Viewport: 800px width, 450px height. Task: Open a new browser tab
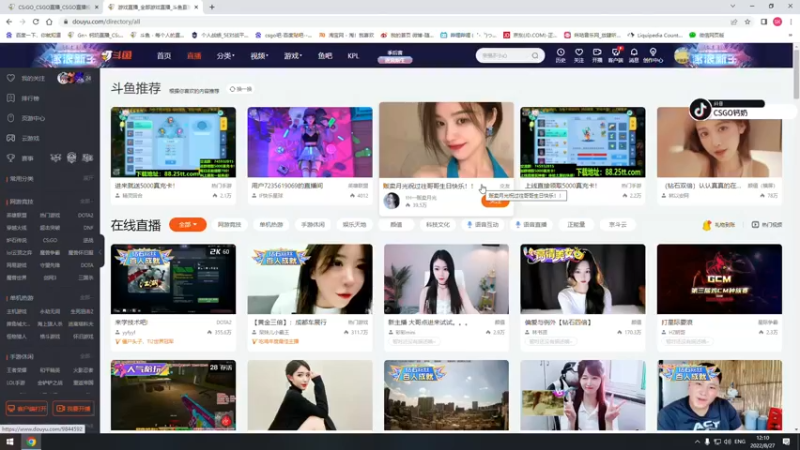pos(212,7)
